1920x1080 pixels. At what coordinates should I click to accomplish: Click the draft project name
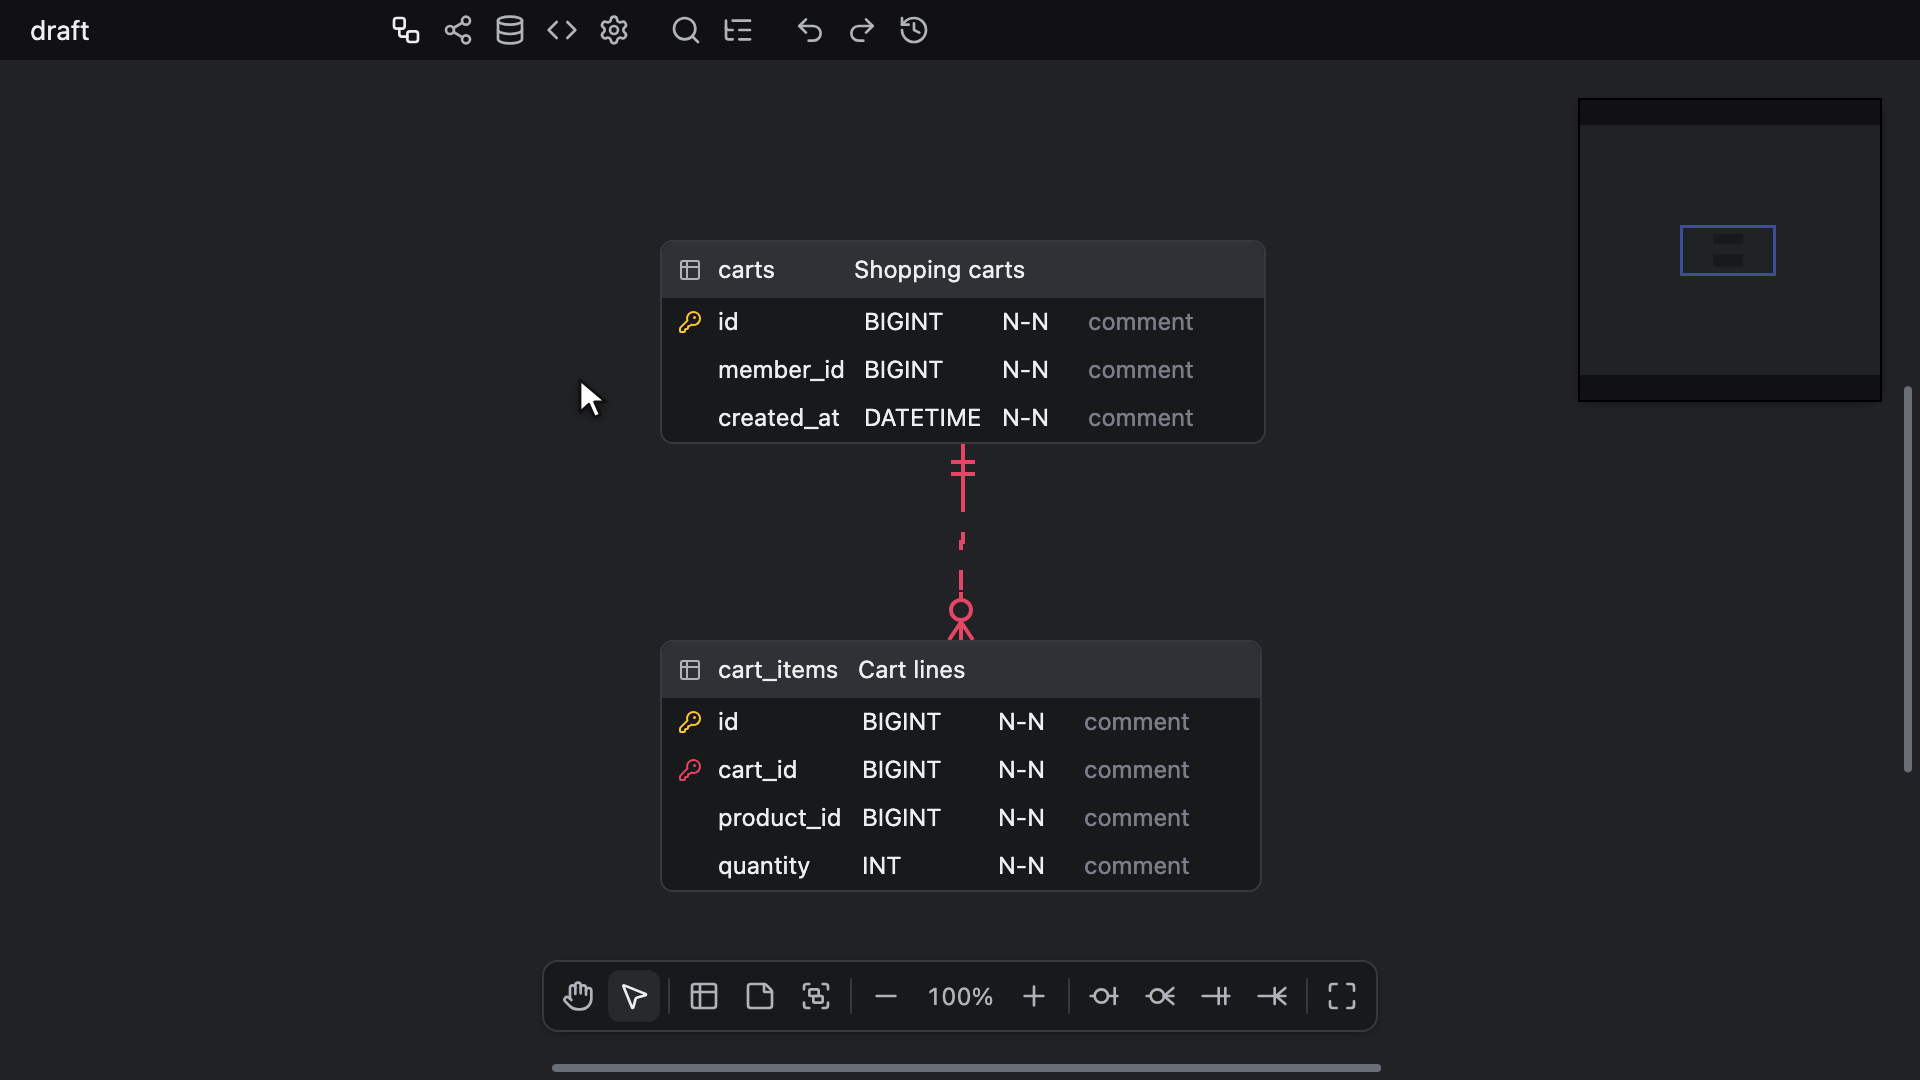tap(60, 30)
